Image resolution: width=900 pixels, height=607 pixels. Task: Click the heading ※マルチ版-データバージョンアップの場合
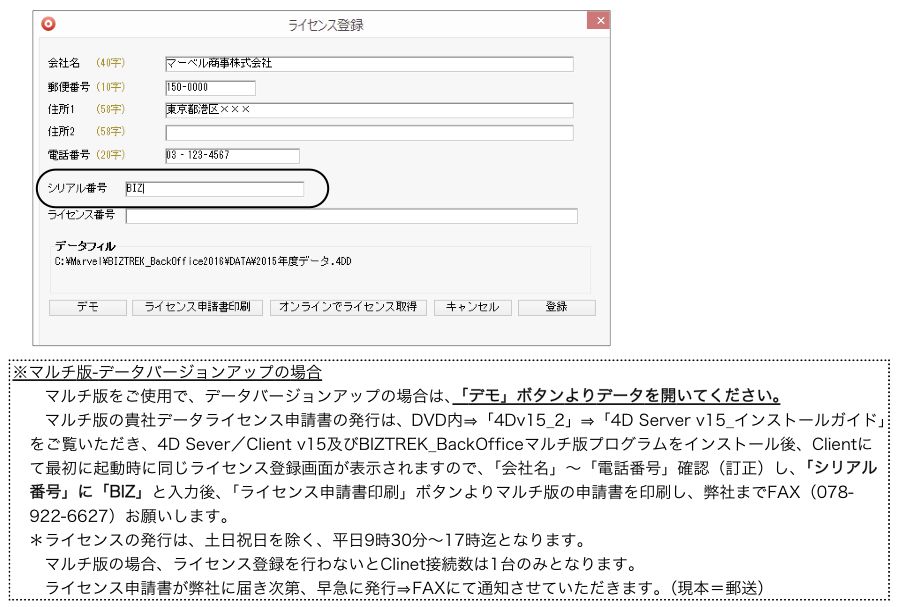(167, 372)
